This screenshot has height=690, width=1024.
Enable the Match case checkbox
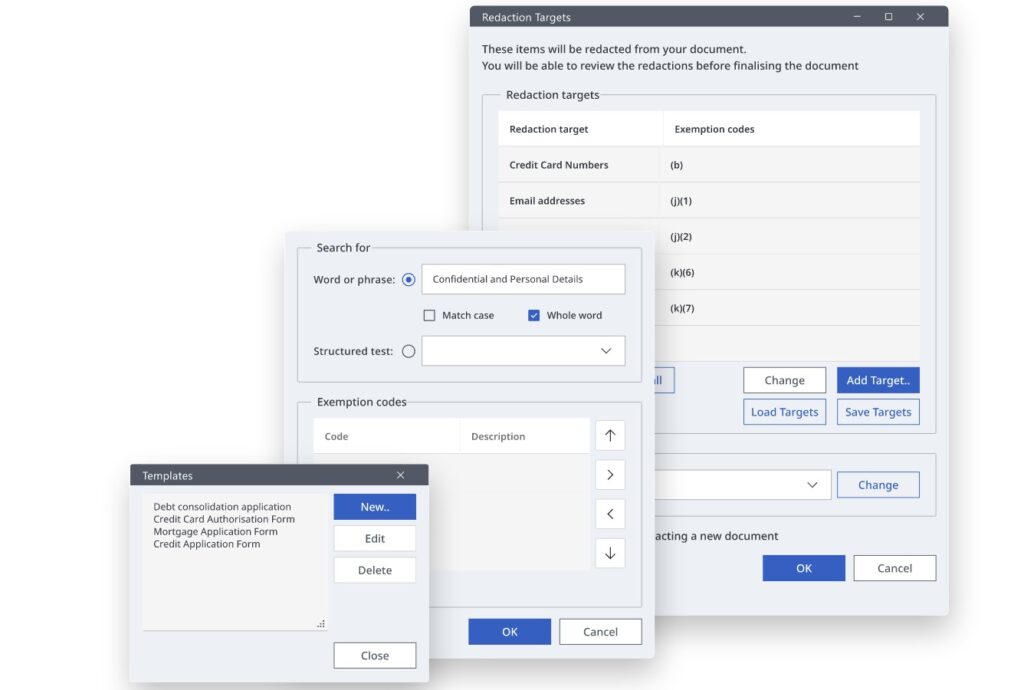[x=429, y=315]
